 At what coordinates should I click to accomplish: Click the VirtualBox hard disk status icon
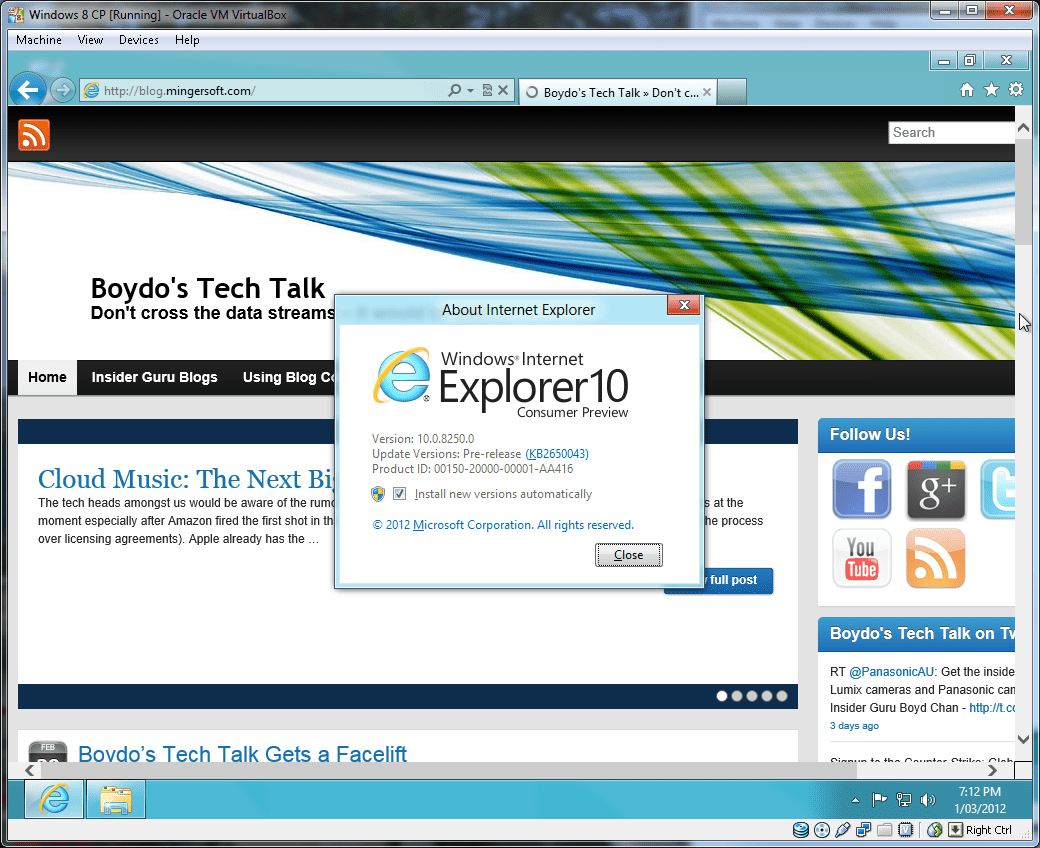click(x=801, y=829)
